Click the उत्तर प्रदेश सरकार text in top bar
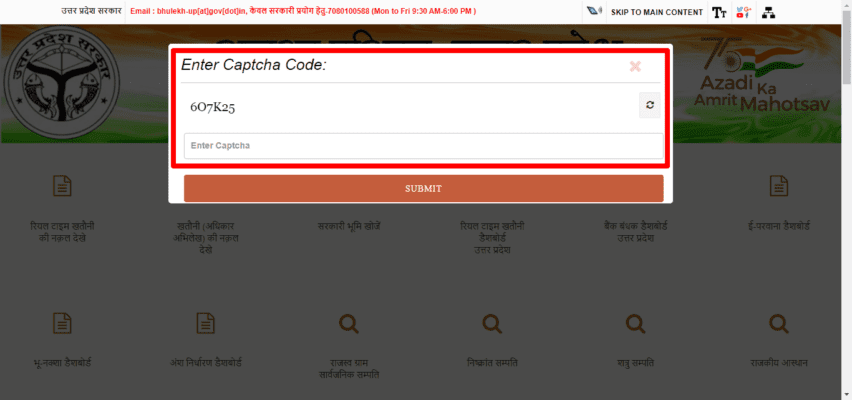Screen dimensions: 852x400 click(91, 11)
